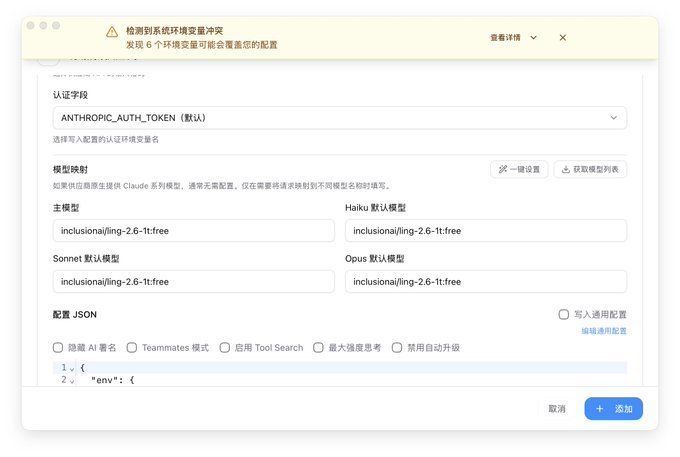The height and width of the screenshot is (457, 680).
Task: Click the 取消 button
Action: click(557, 409)
